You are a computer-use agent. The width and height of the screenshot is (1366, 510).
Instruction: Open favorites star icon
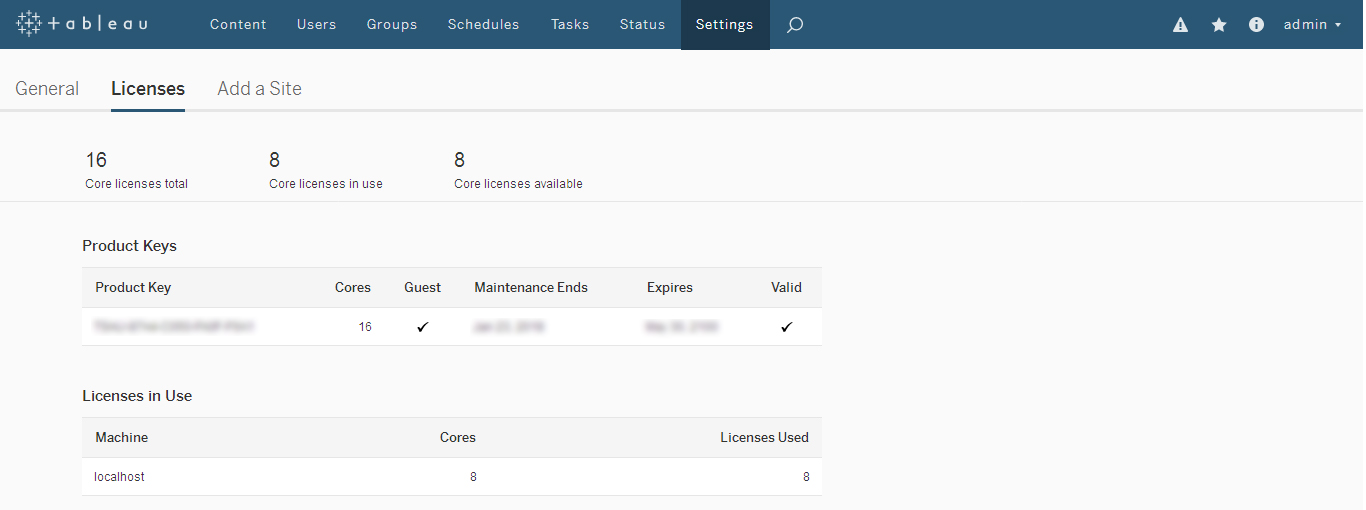(1219, 25)
